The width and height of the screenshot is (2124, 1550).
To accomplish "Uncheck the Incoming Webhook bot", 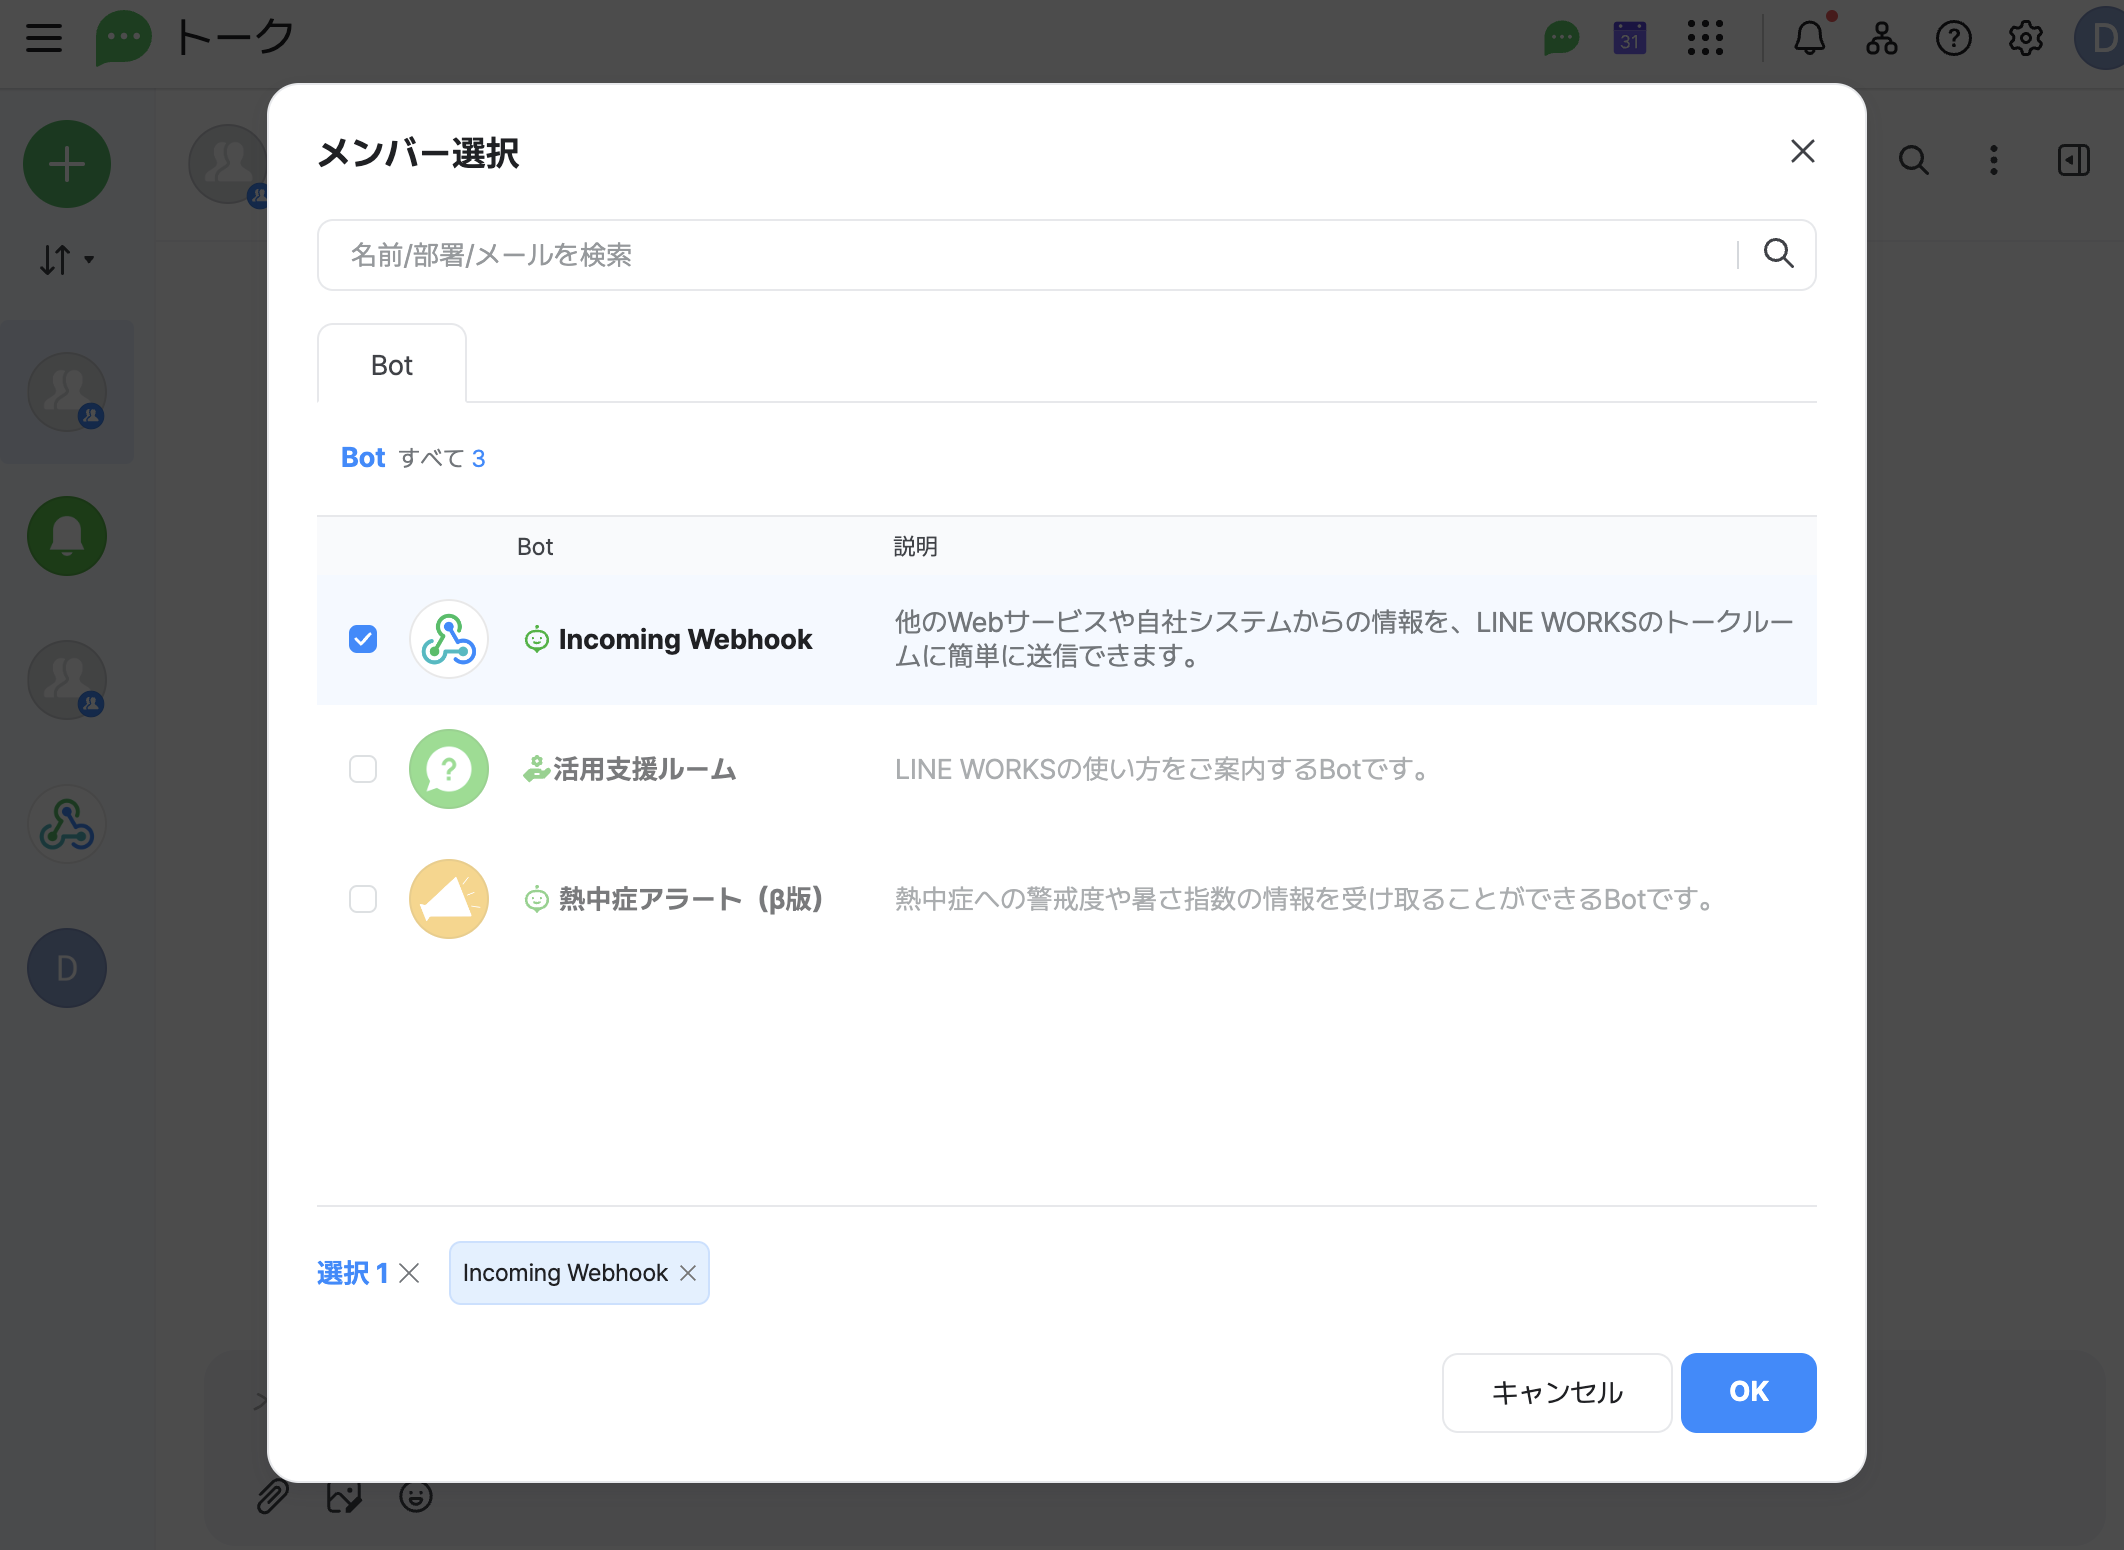I will [x=363, y=638].
